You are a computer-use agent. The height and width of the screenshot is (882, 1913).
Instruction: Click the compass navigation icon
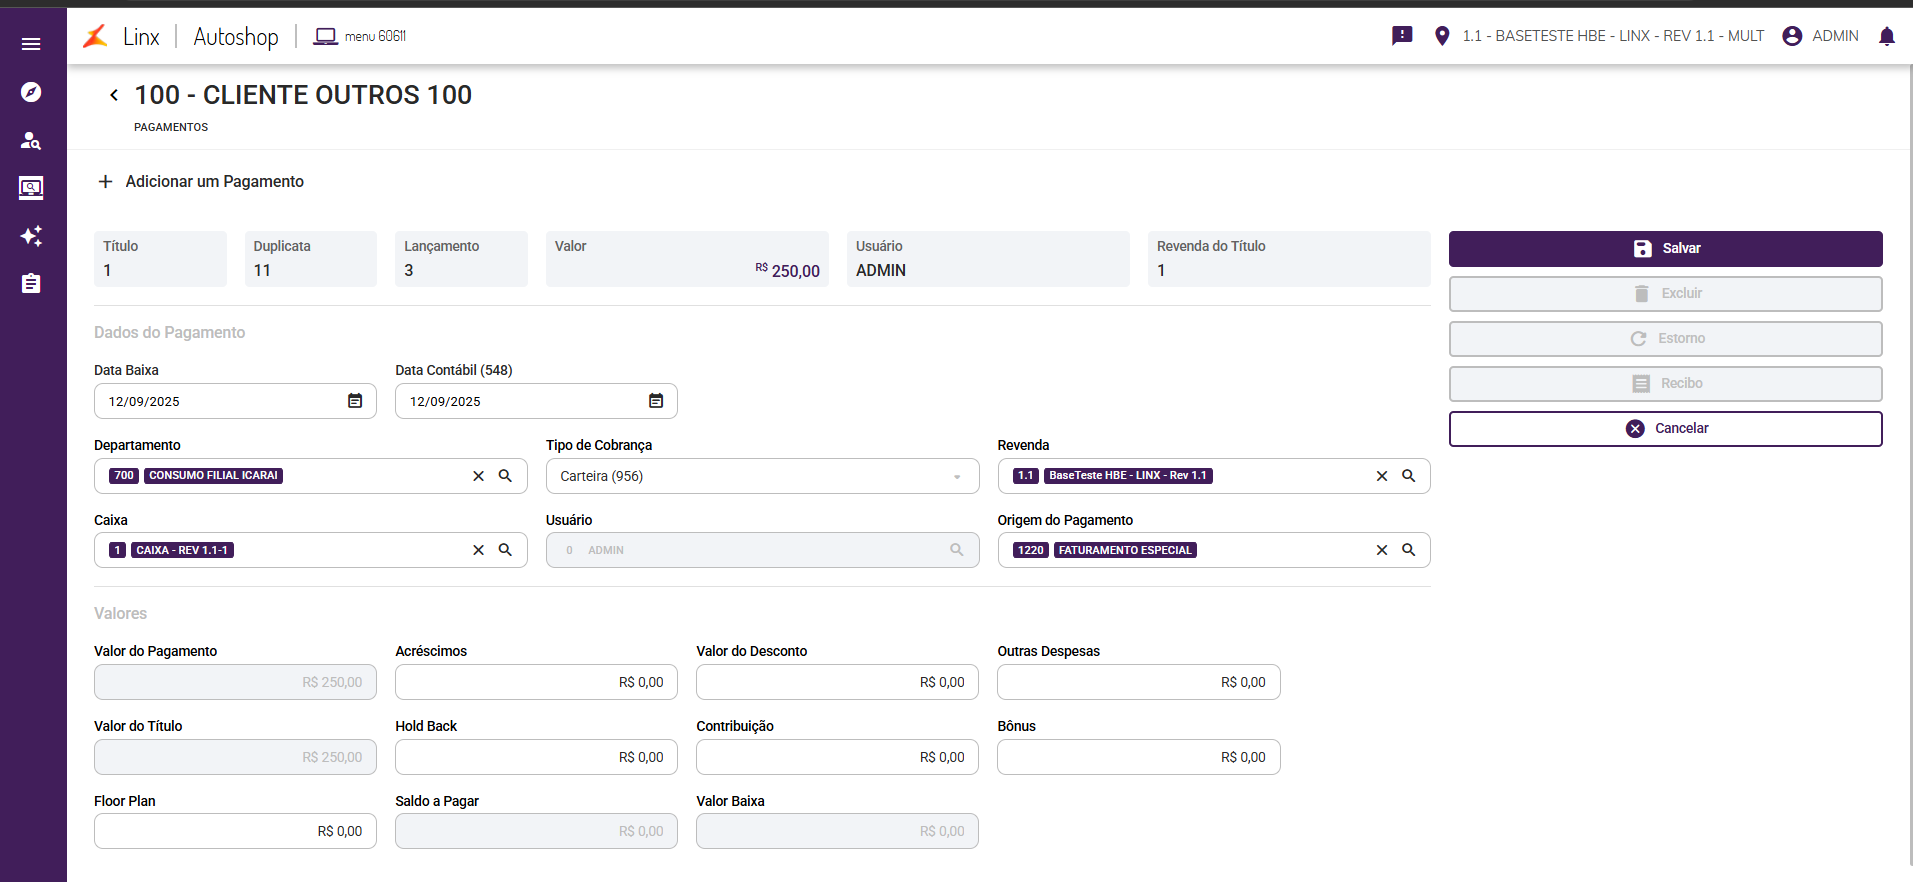31,92
